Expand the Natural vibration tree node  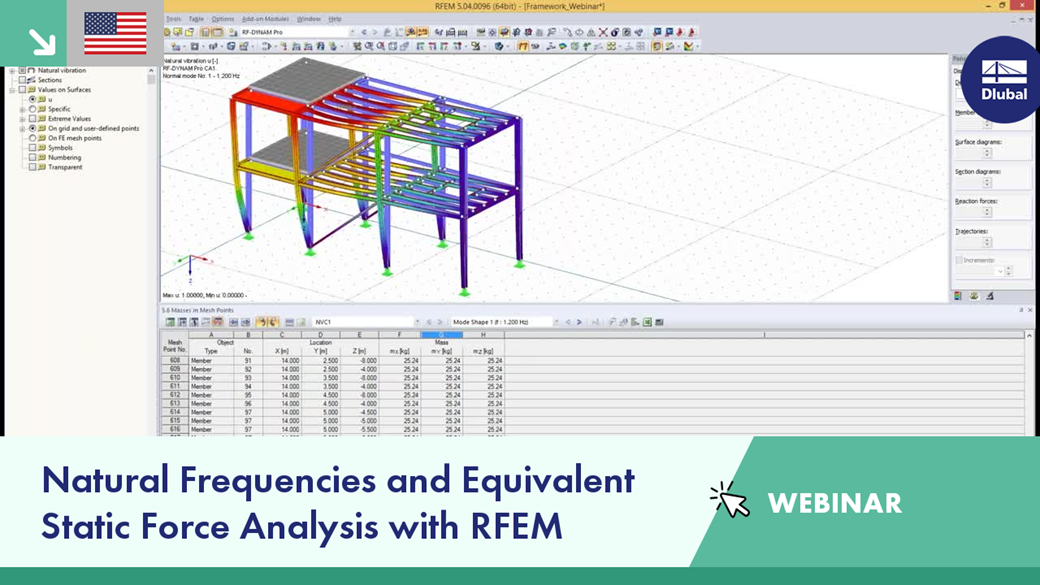point(12,70)
